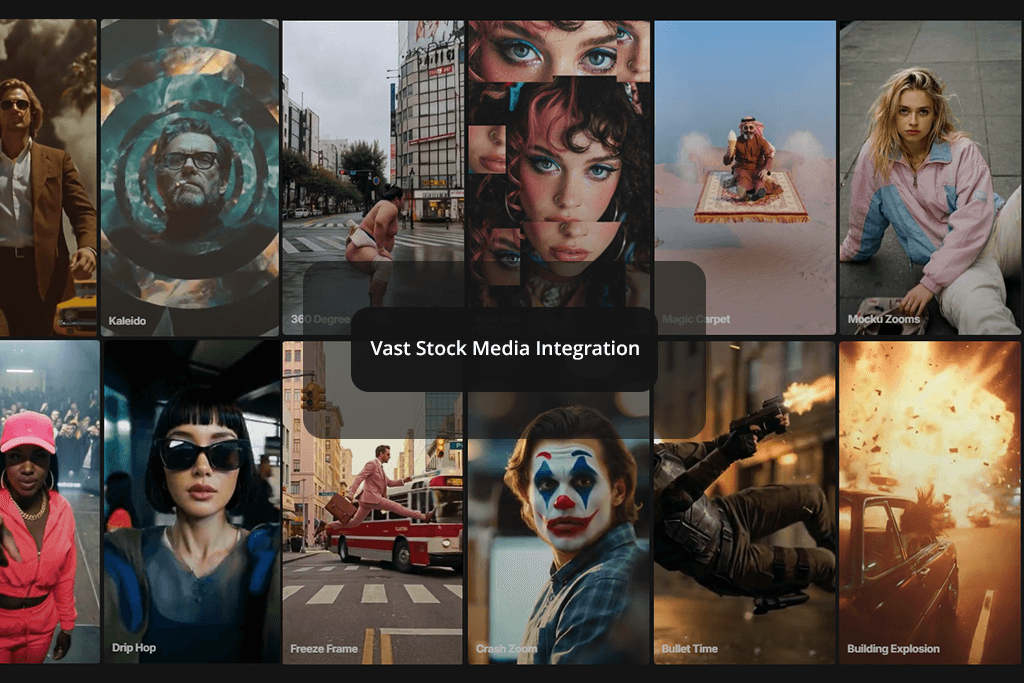Click the Bullet Time label text
Image resolution: width=1024 pixels, height=683 pixels.
689,648
